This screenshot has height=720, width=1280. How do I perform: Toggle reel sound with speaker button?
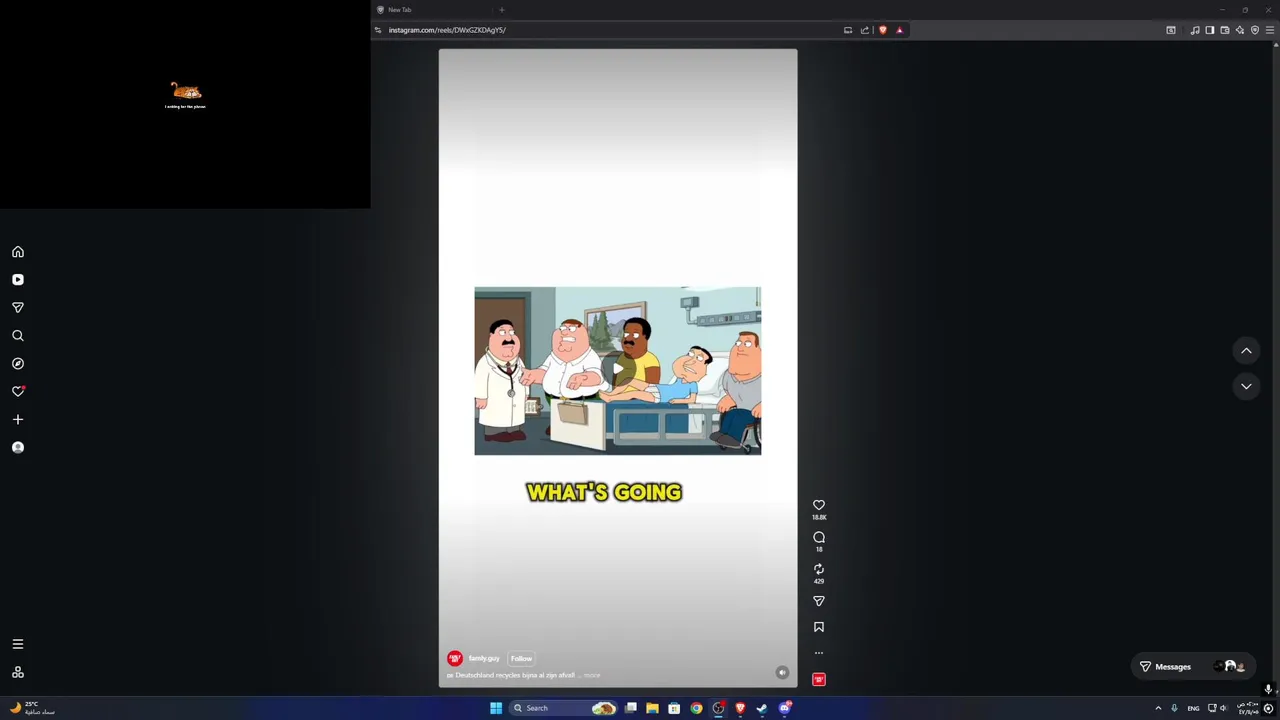(782, 673)
